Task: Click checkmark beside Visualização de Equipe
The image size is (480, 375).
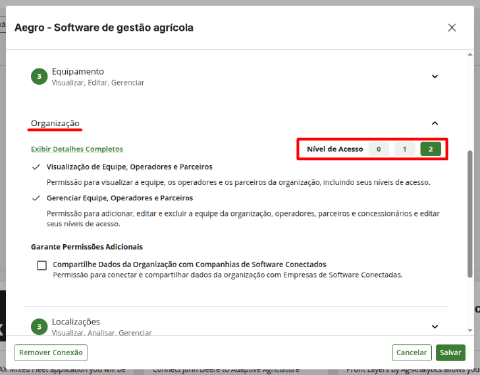Action: pos(36,167)
